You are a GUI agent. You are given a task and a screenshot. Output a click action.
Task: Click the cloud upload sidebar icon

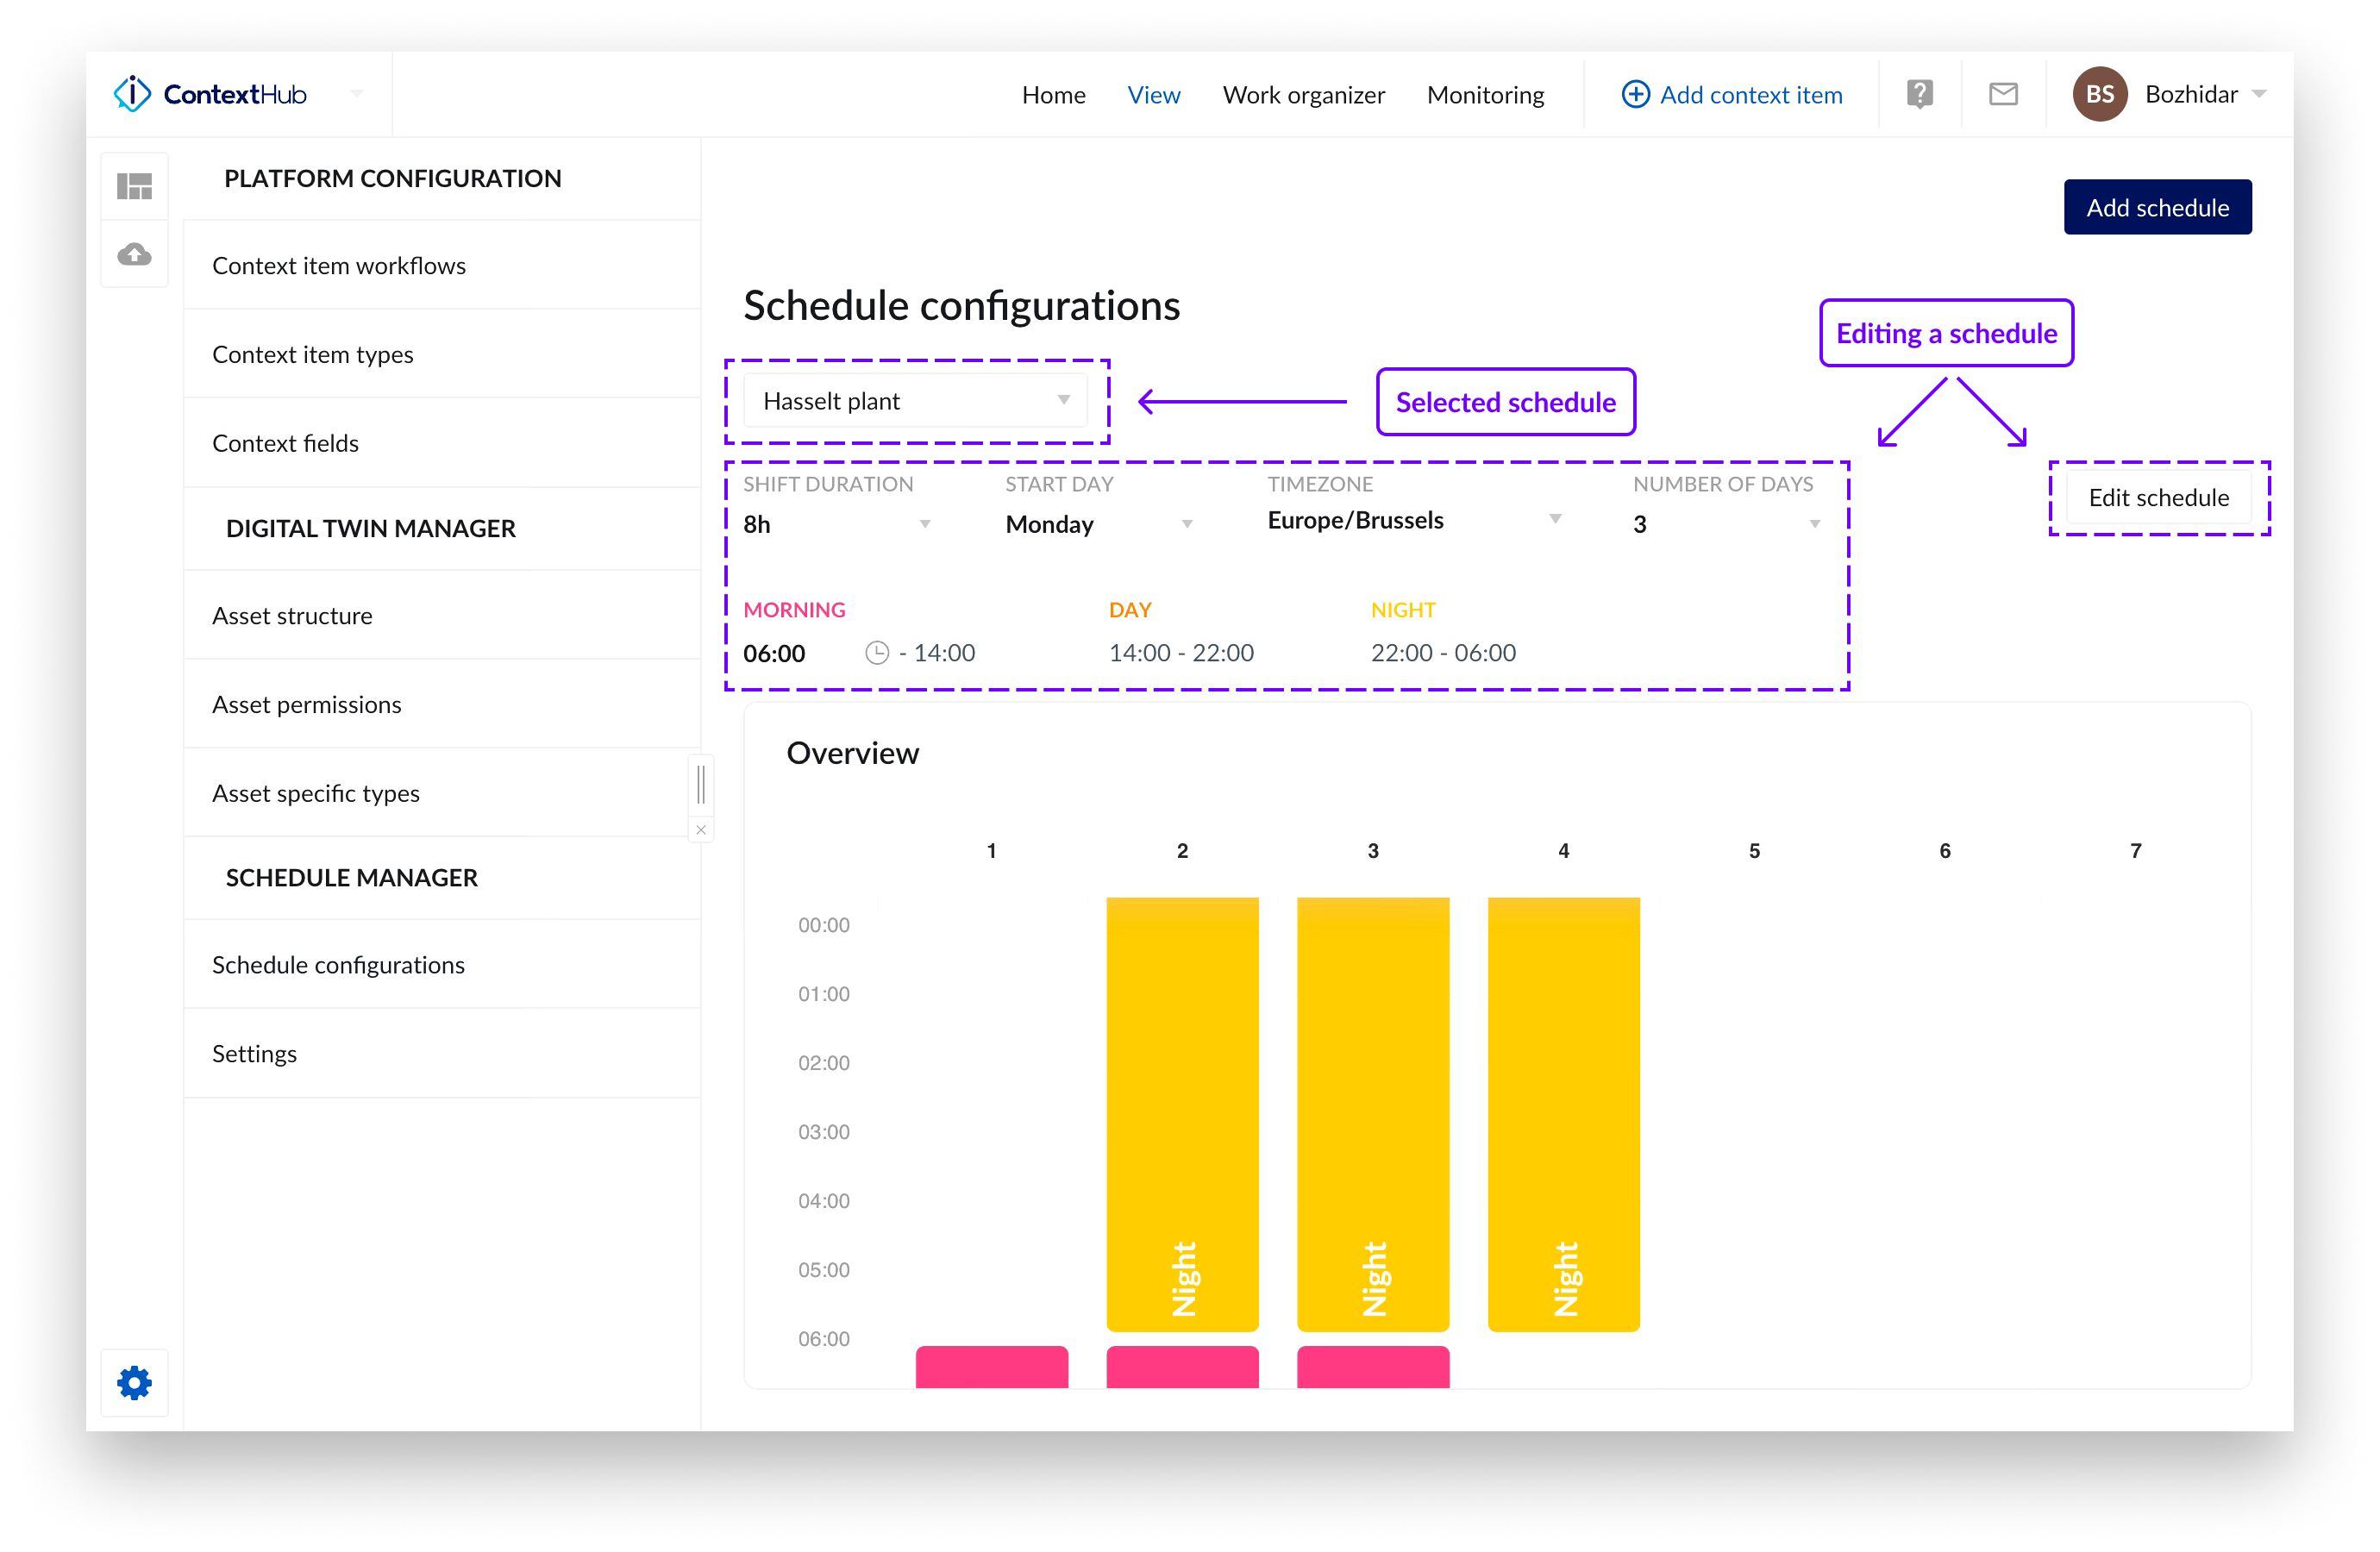pos(134,254)
